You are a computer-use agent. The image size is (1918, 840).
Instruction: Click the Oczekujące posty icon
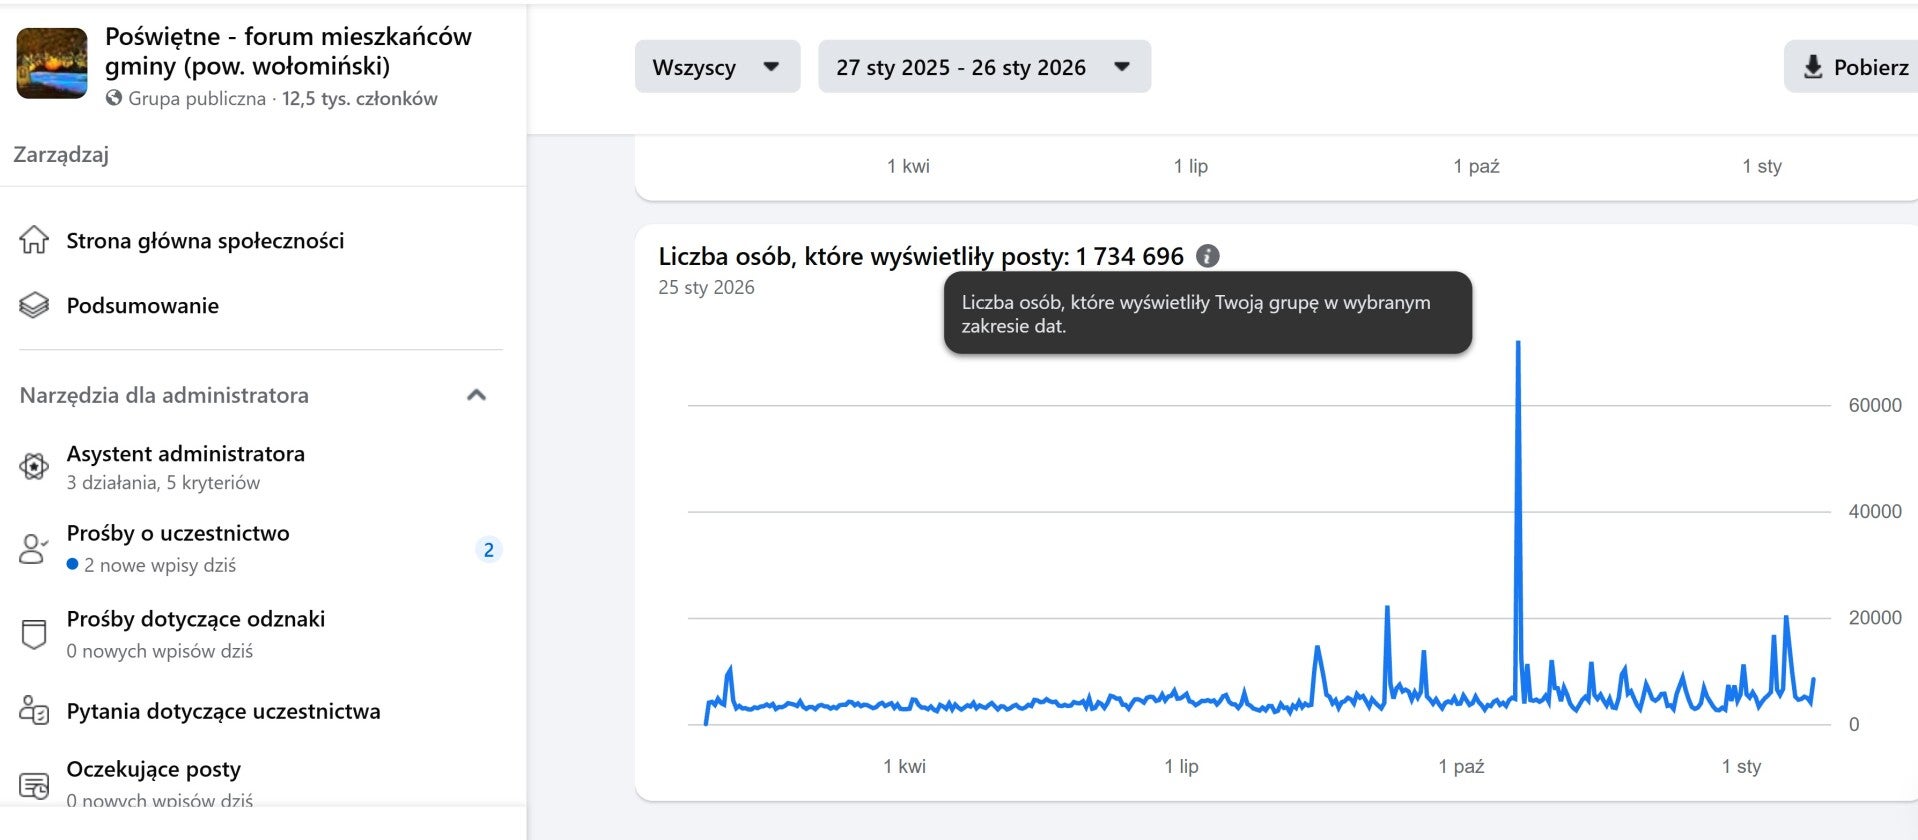pyautogui.click(x=34, y=785)
